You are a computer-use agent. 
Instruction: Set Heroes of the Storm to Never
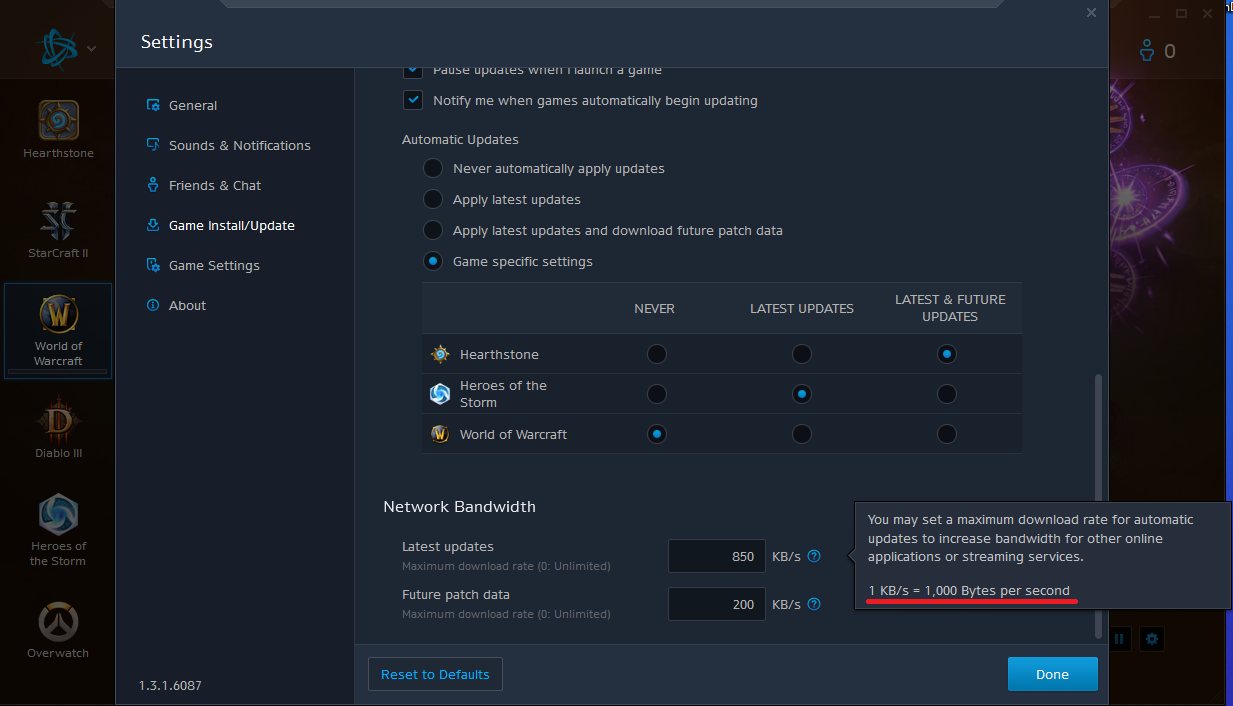tap(656, 394)
